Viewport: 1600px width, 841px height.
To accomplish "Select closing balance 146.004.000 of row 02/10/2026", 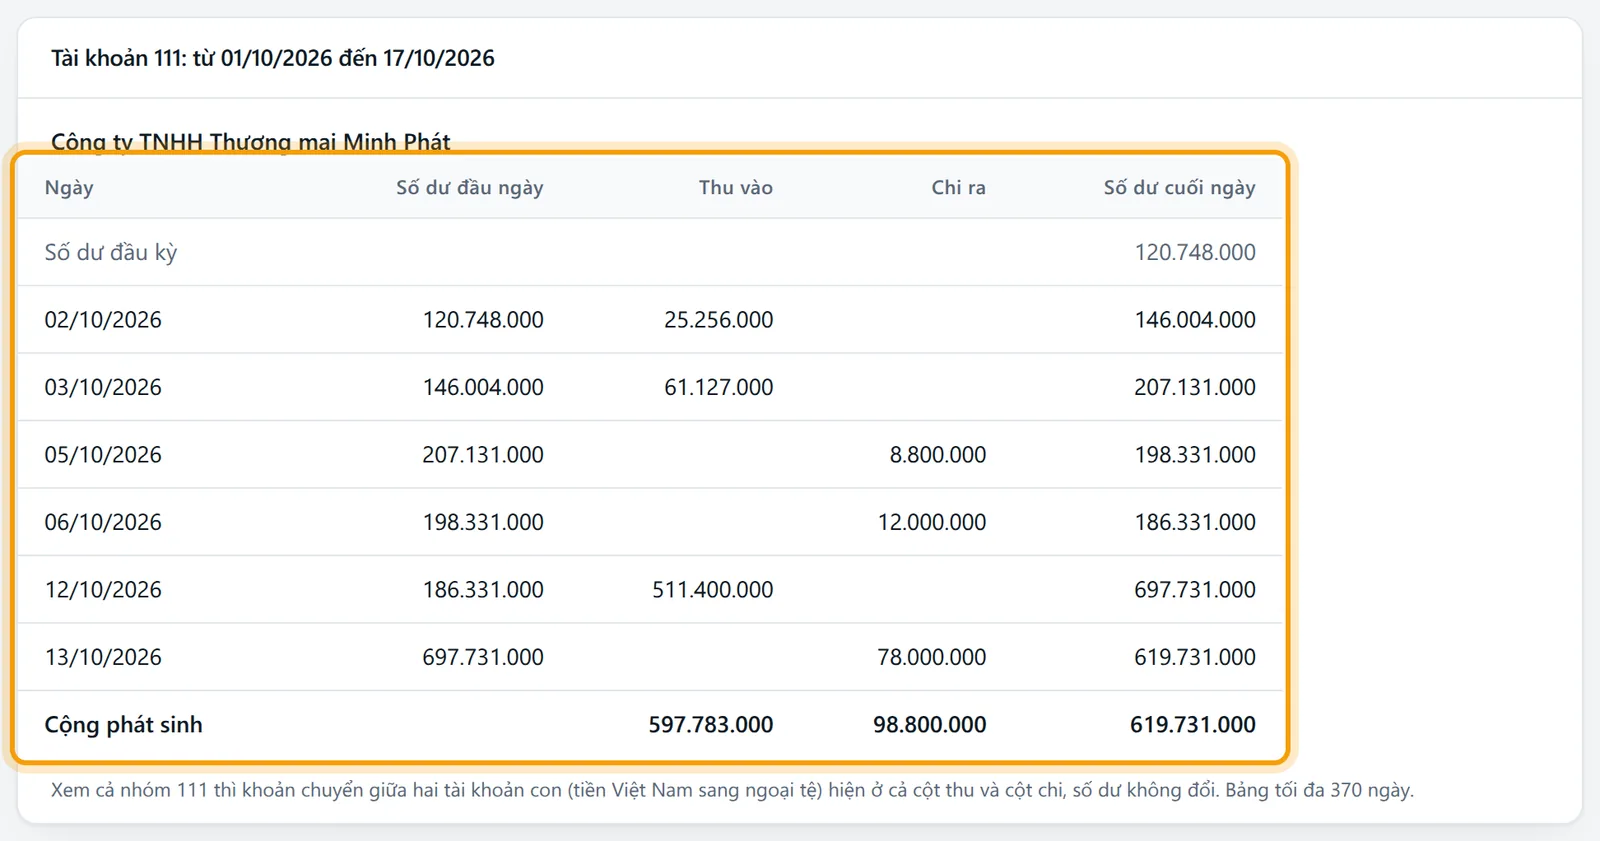I will 1195,320.
